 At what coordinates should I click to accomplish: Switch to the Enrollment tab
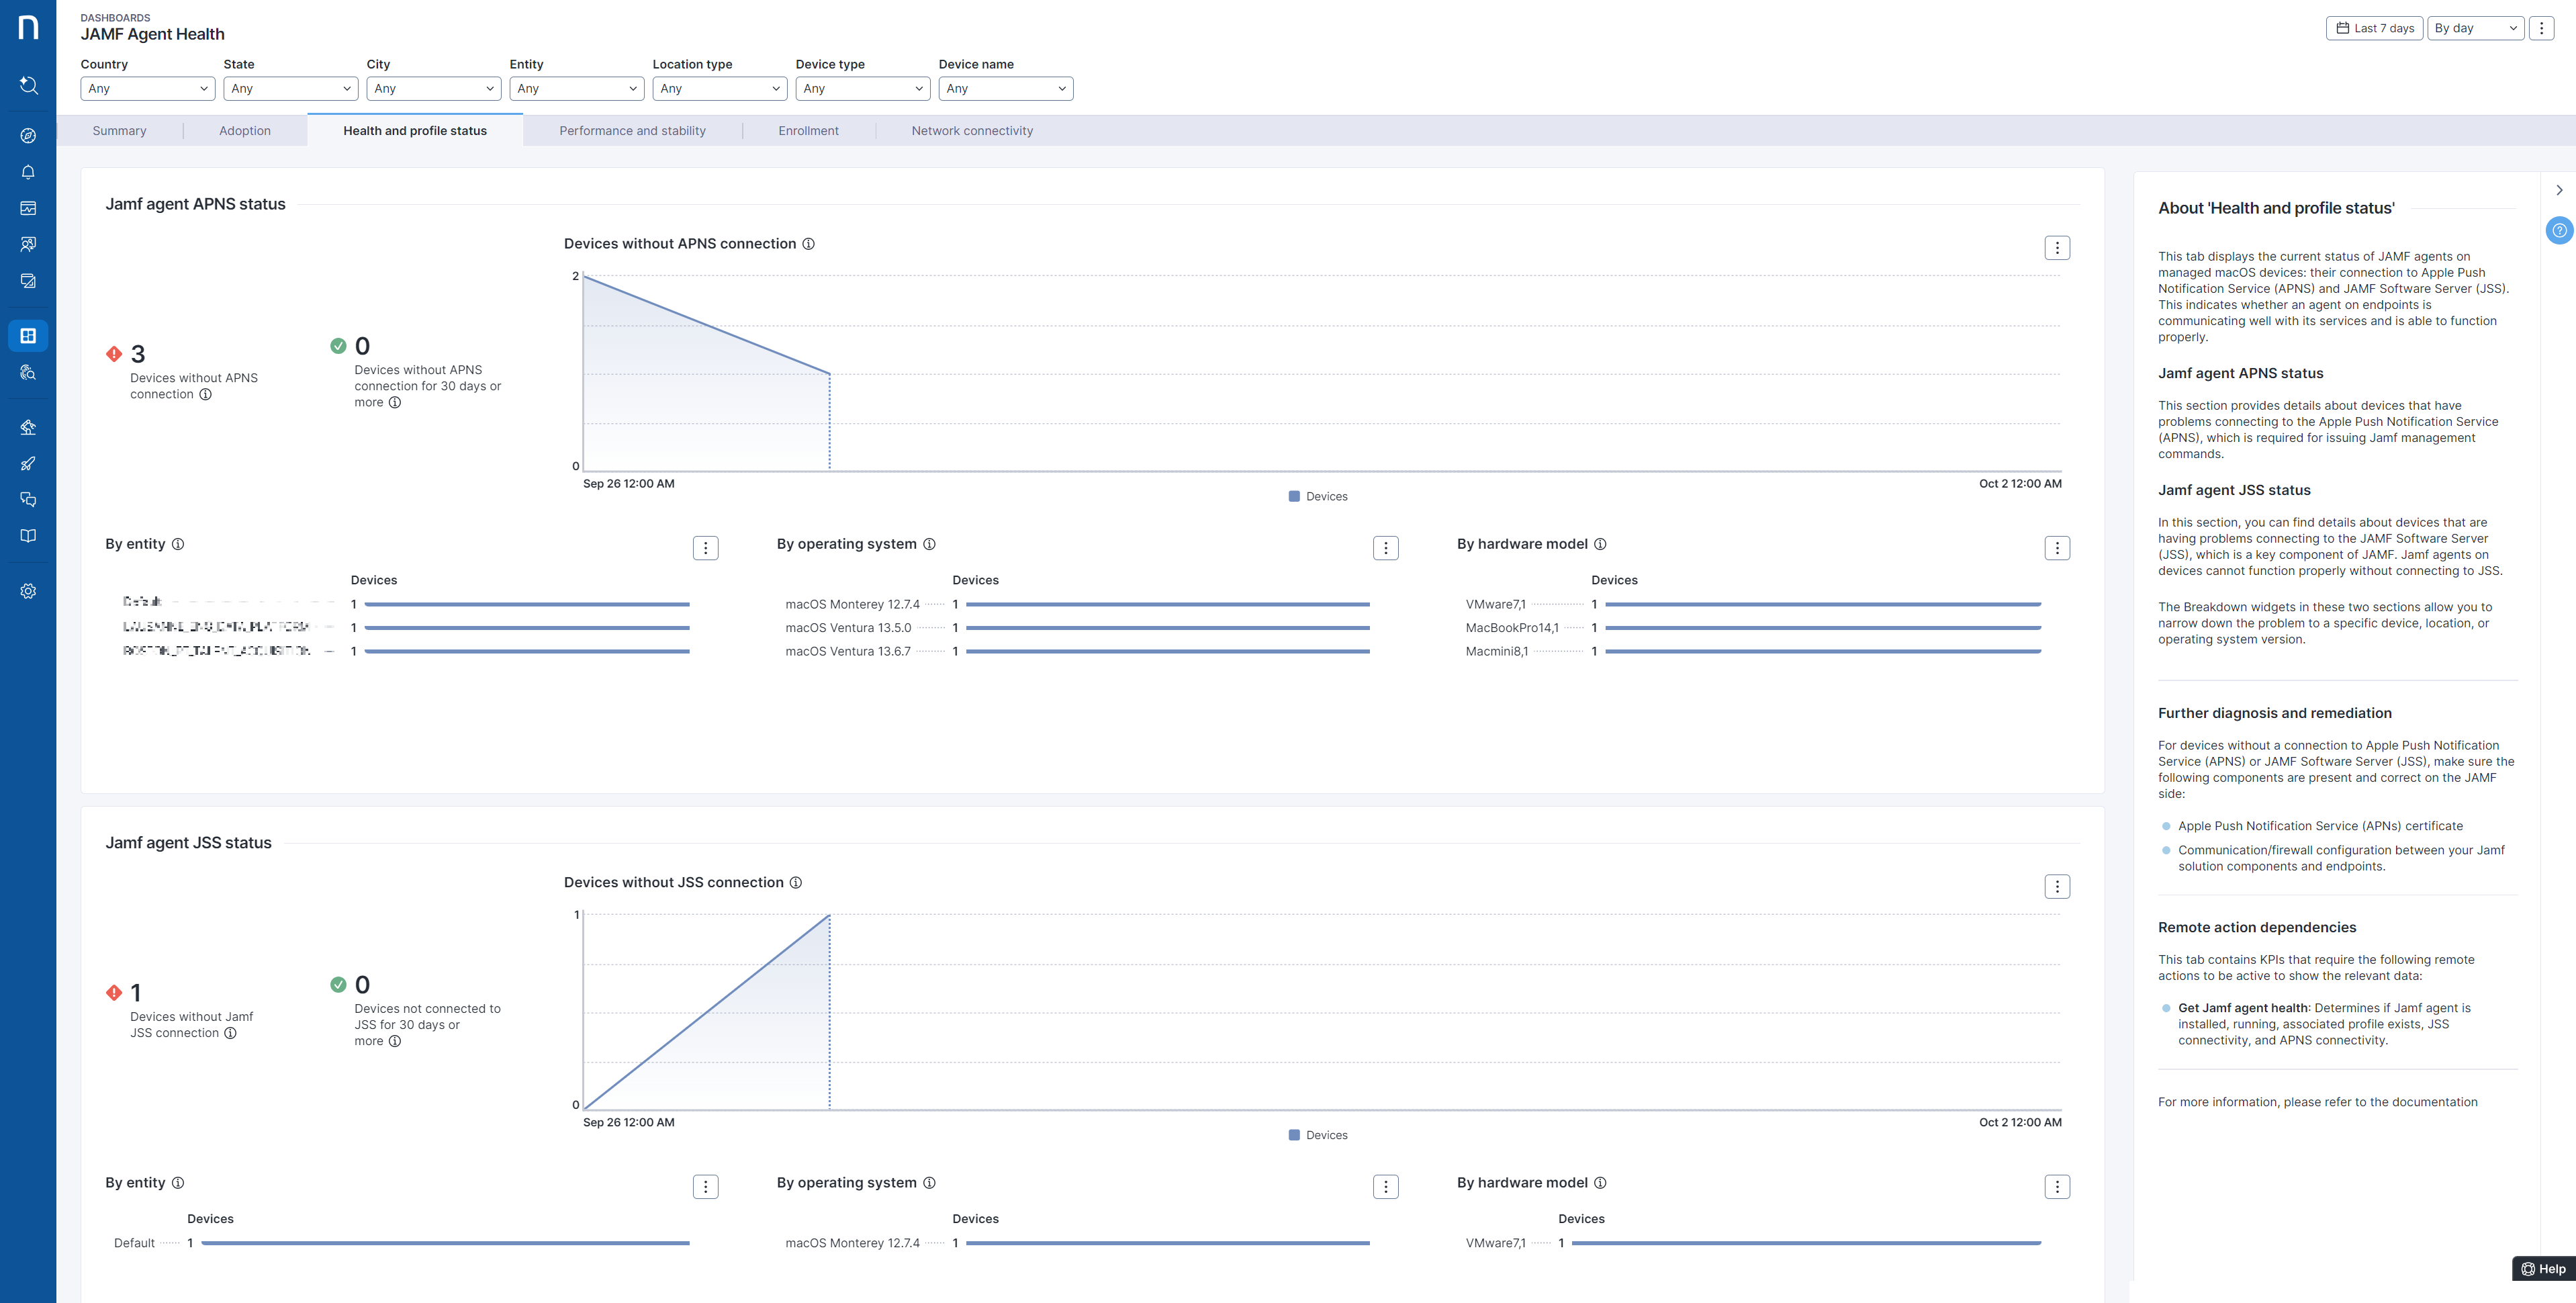pyautogui.click(x=808, y=131)
